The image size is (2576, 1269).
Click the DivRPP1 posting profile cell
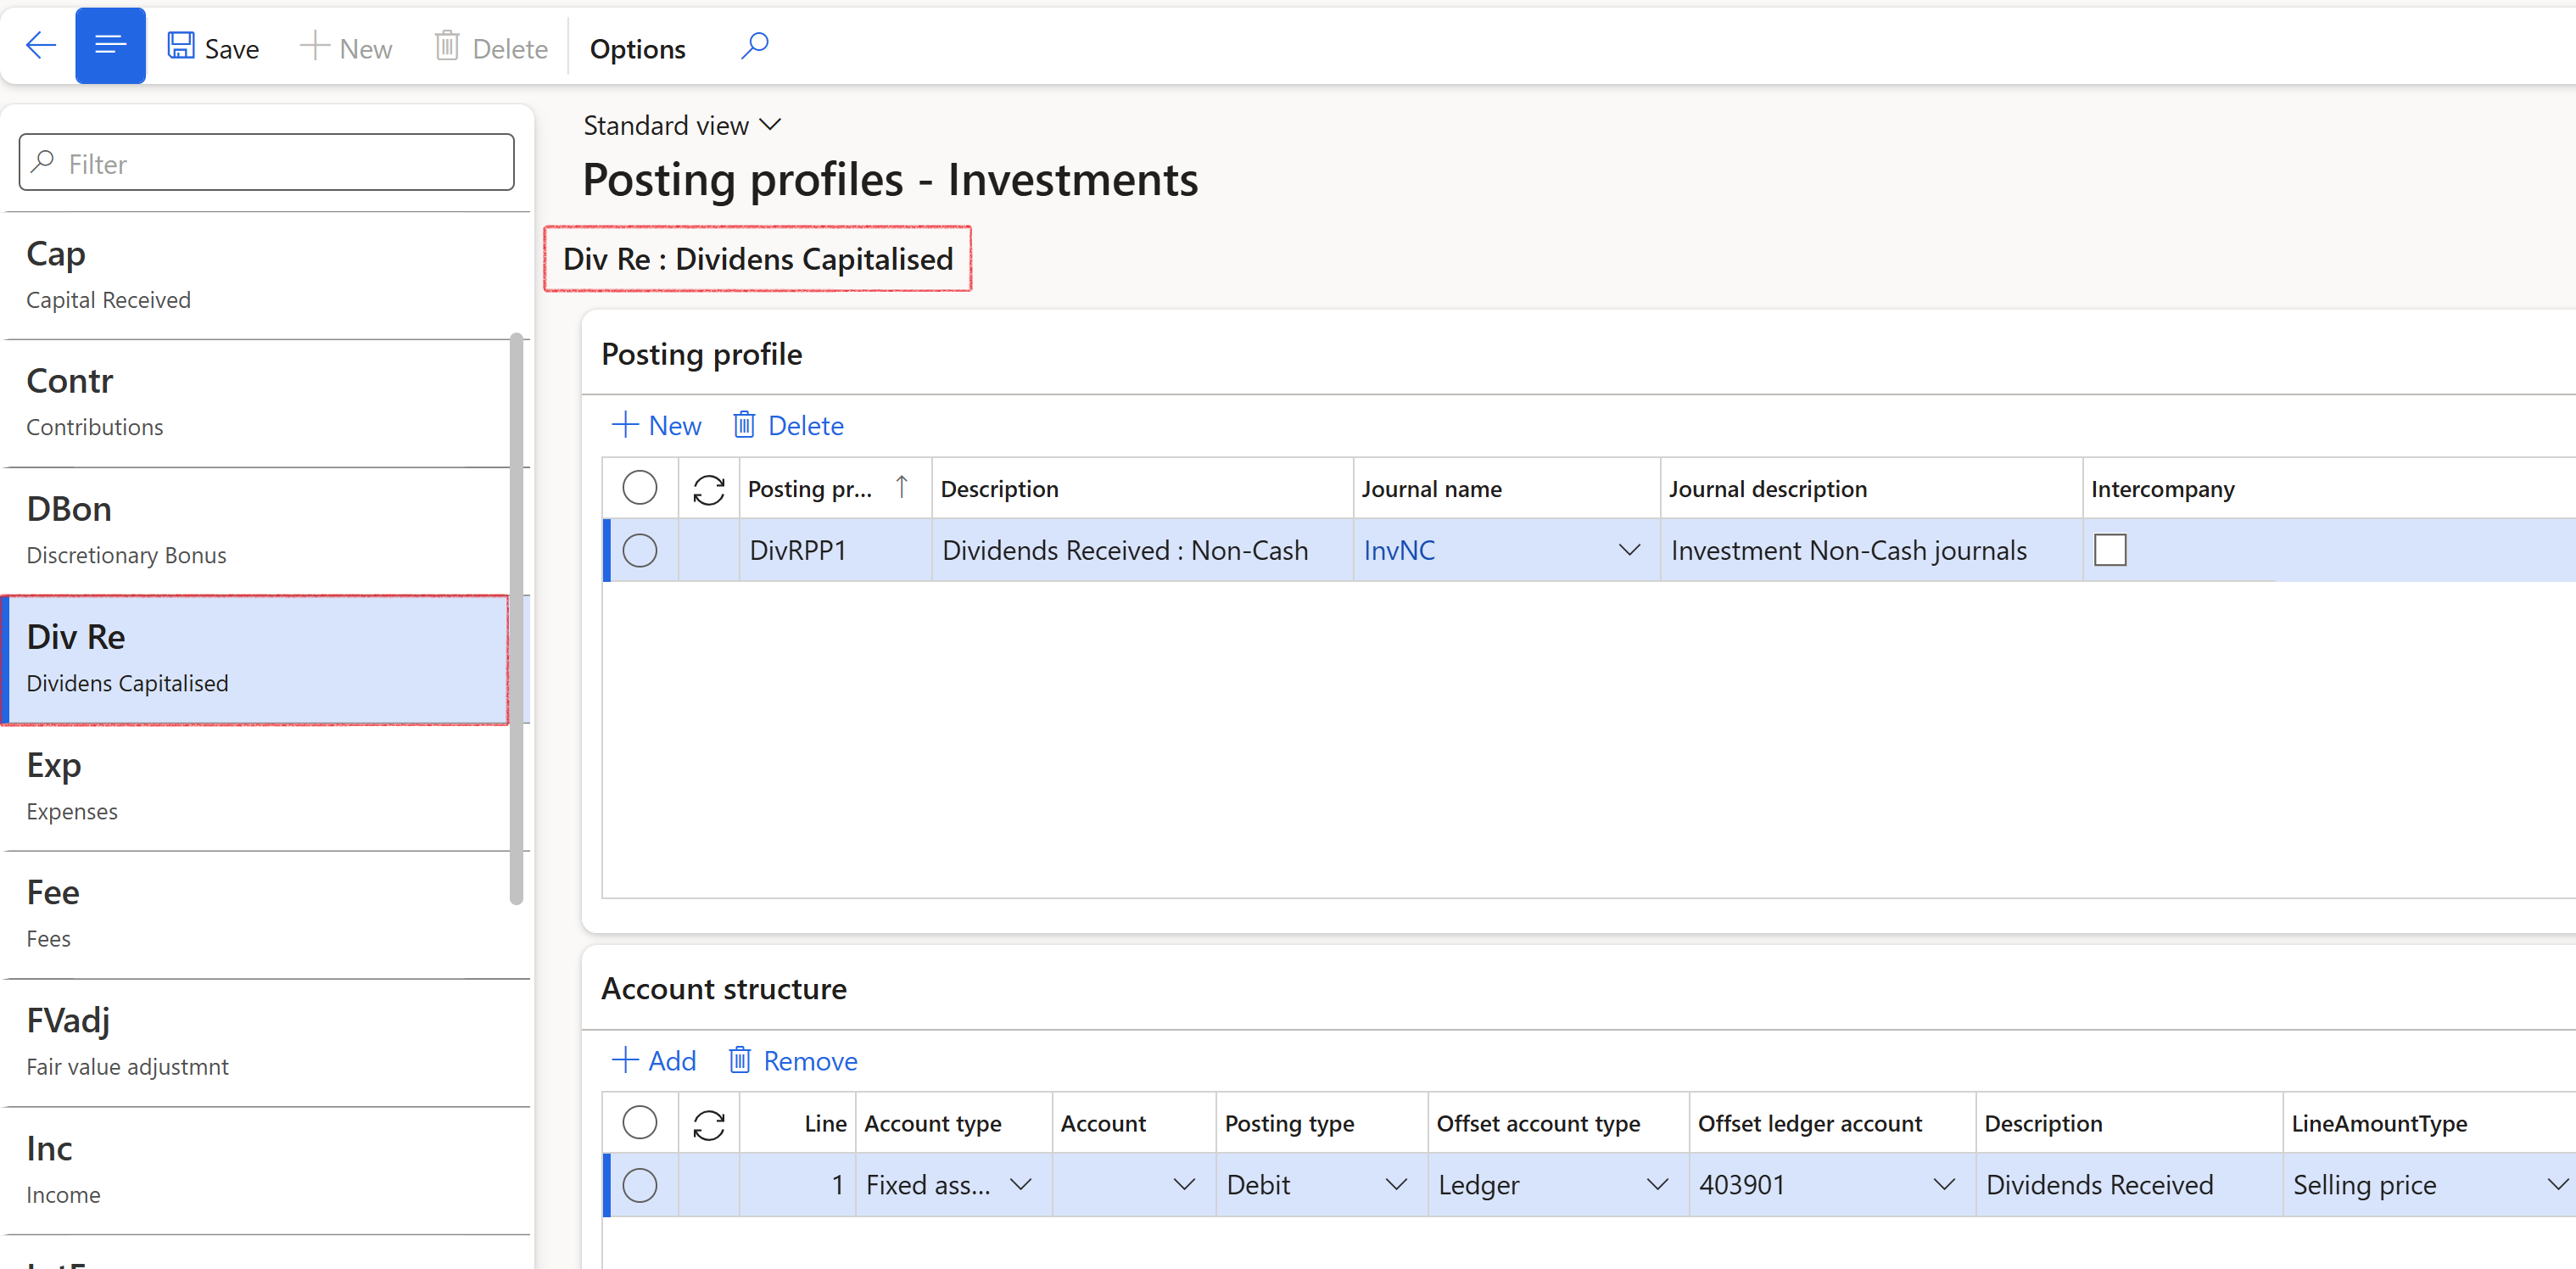836,550
